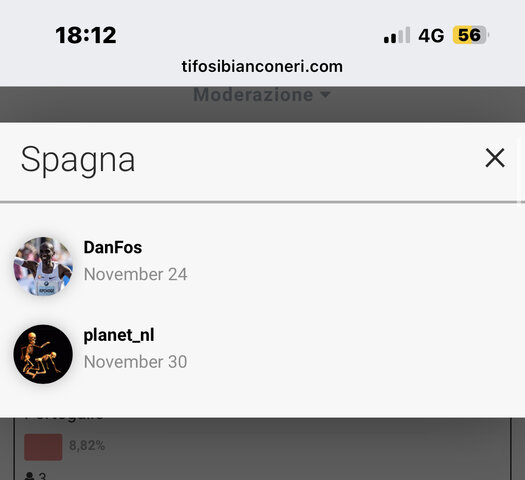
Task: Click the DanFos username link
Action: pyautogui.click(x=113, y=248)
